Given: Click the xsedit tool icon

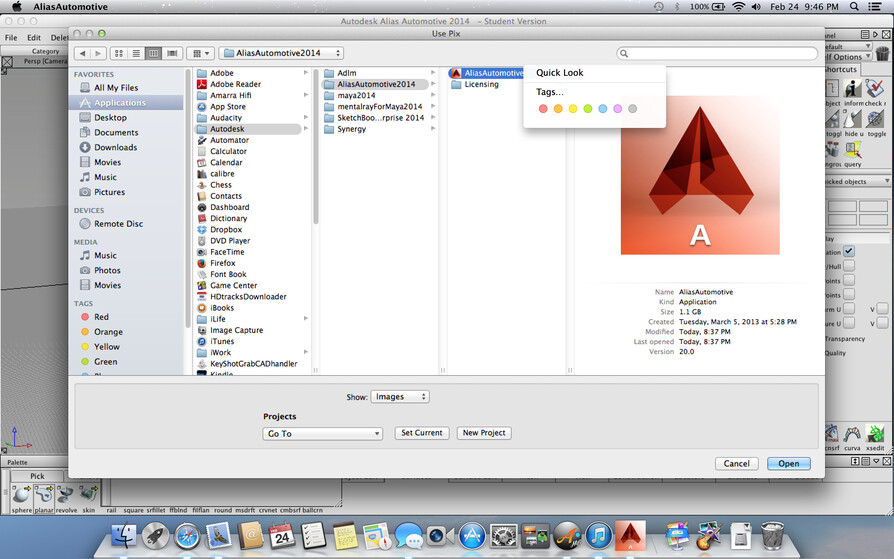Looking at the screenshot, I should point(875,434).
